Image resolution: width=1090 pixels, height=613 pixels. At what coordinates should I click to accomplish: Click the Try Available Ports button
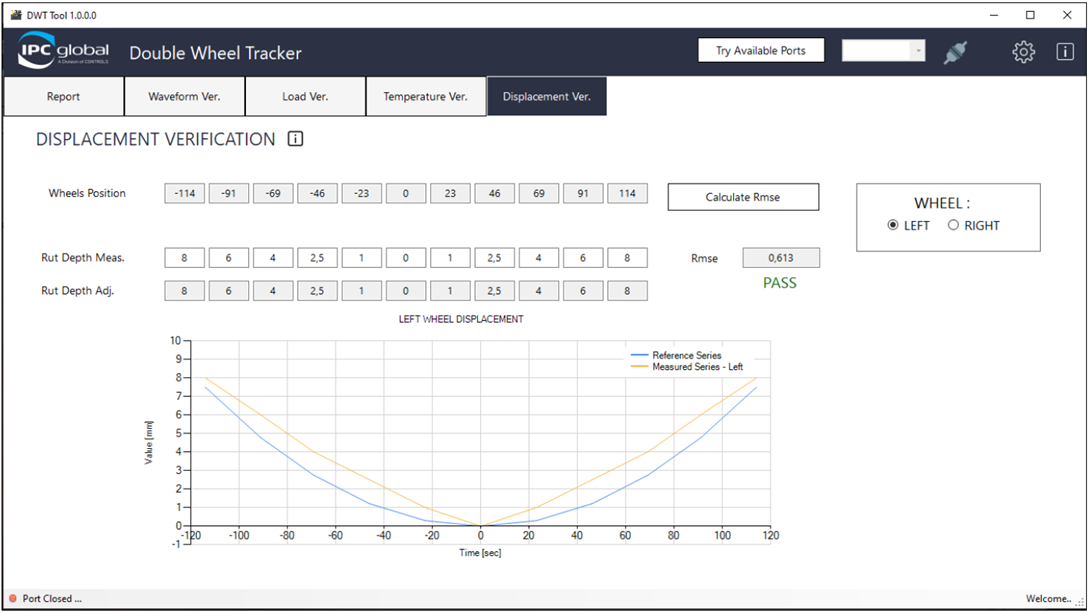coord(760,51)
